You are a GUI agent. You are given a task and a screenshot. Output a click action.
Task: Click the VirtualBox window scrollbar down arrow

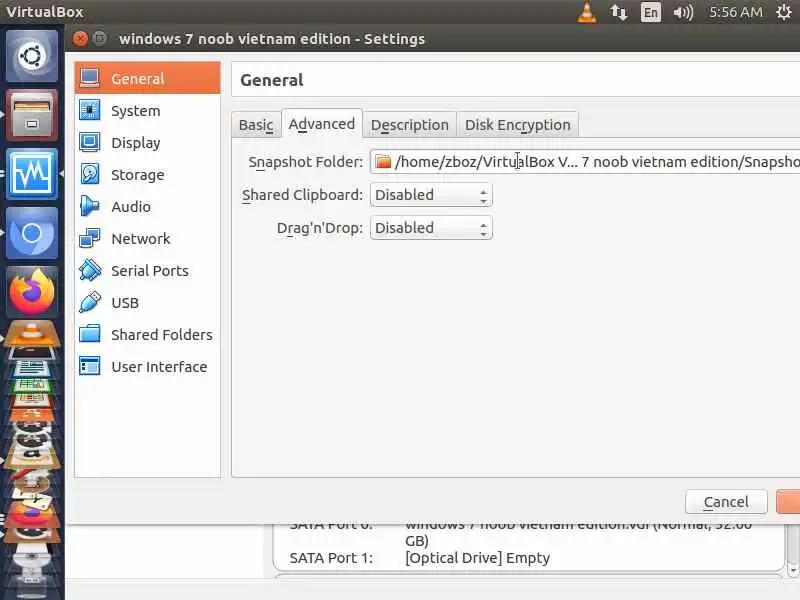tap(793, 569)
